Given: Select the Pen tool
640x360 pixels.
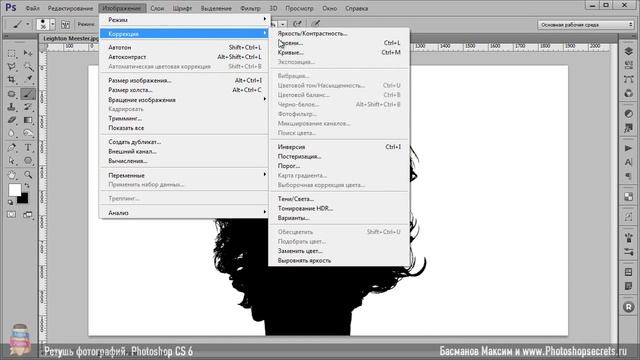Looking at the screenshot, I should (12, 148).
